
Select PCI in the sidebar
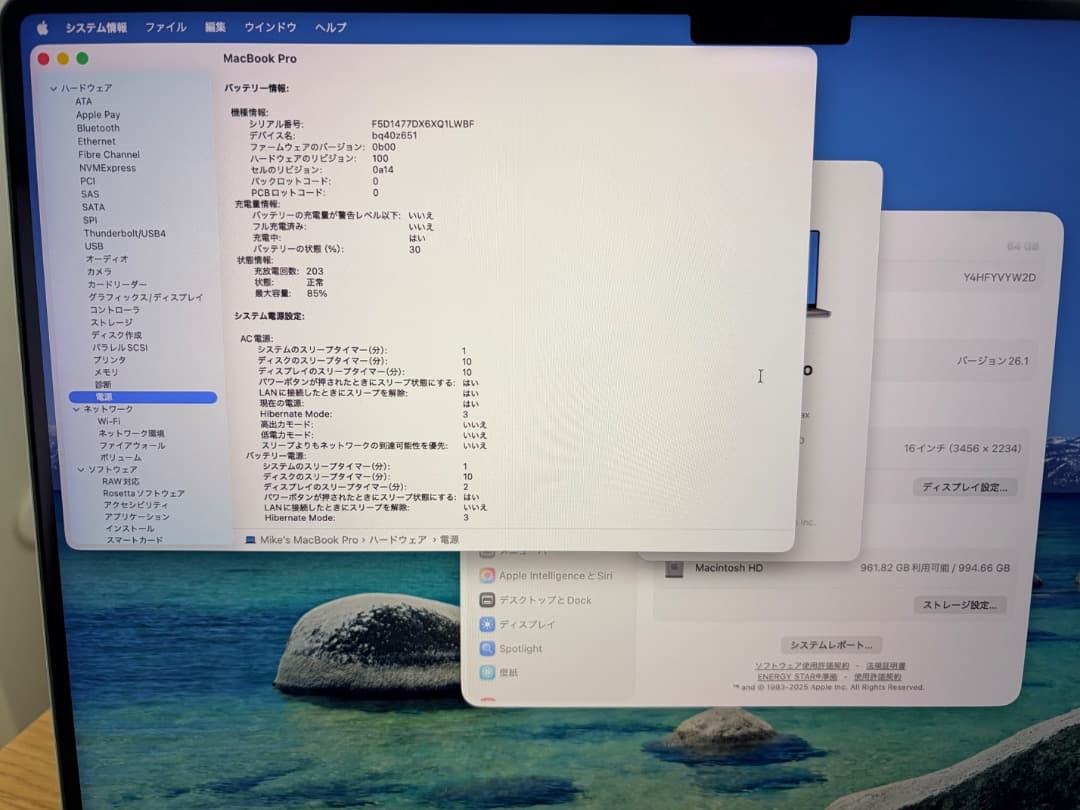click(87, 180)
